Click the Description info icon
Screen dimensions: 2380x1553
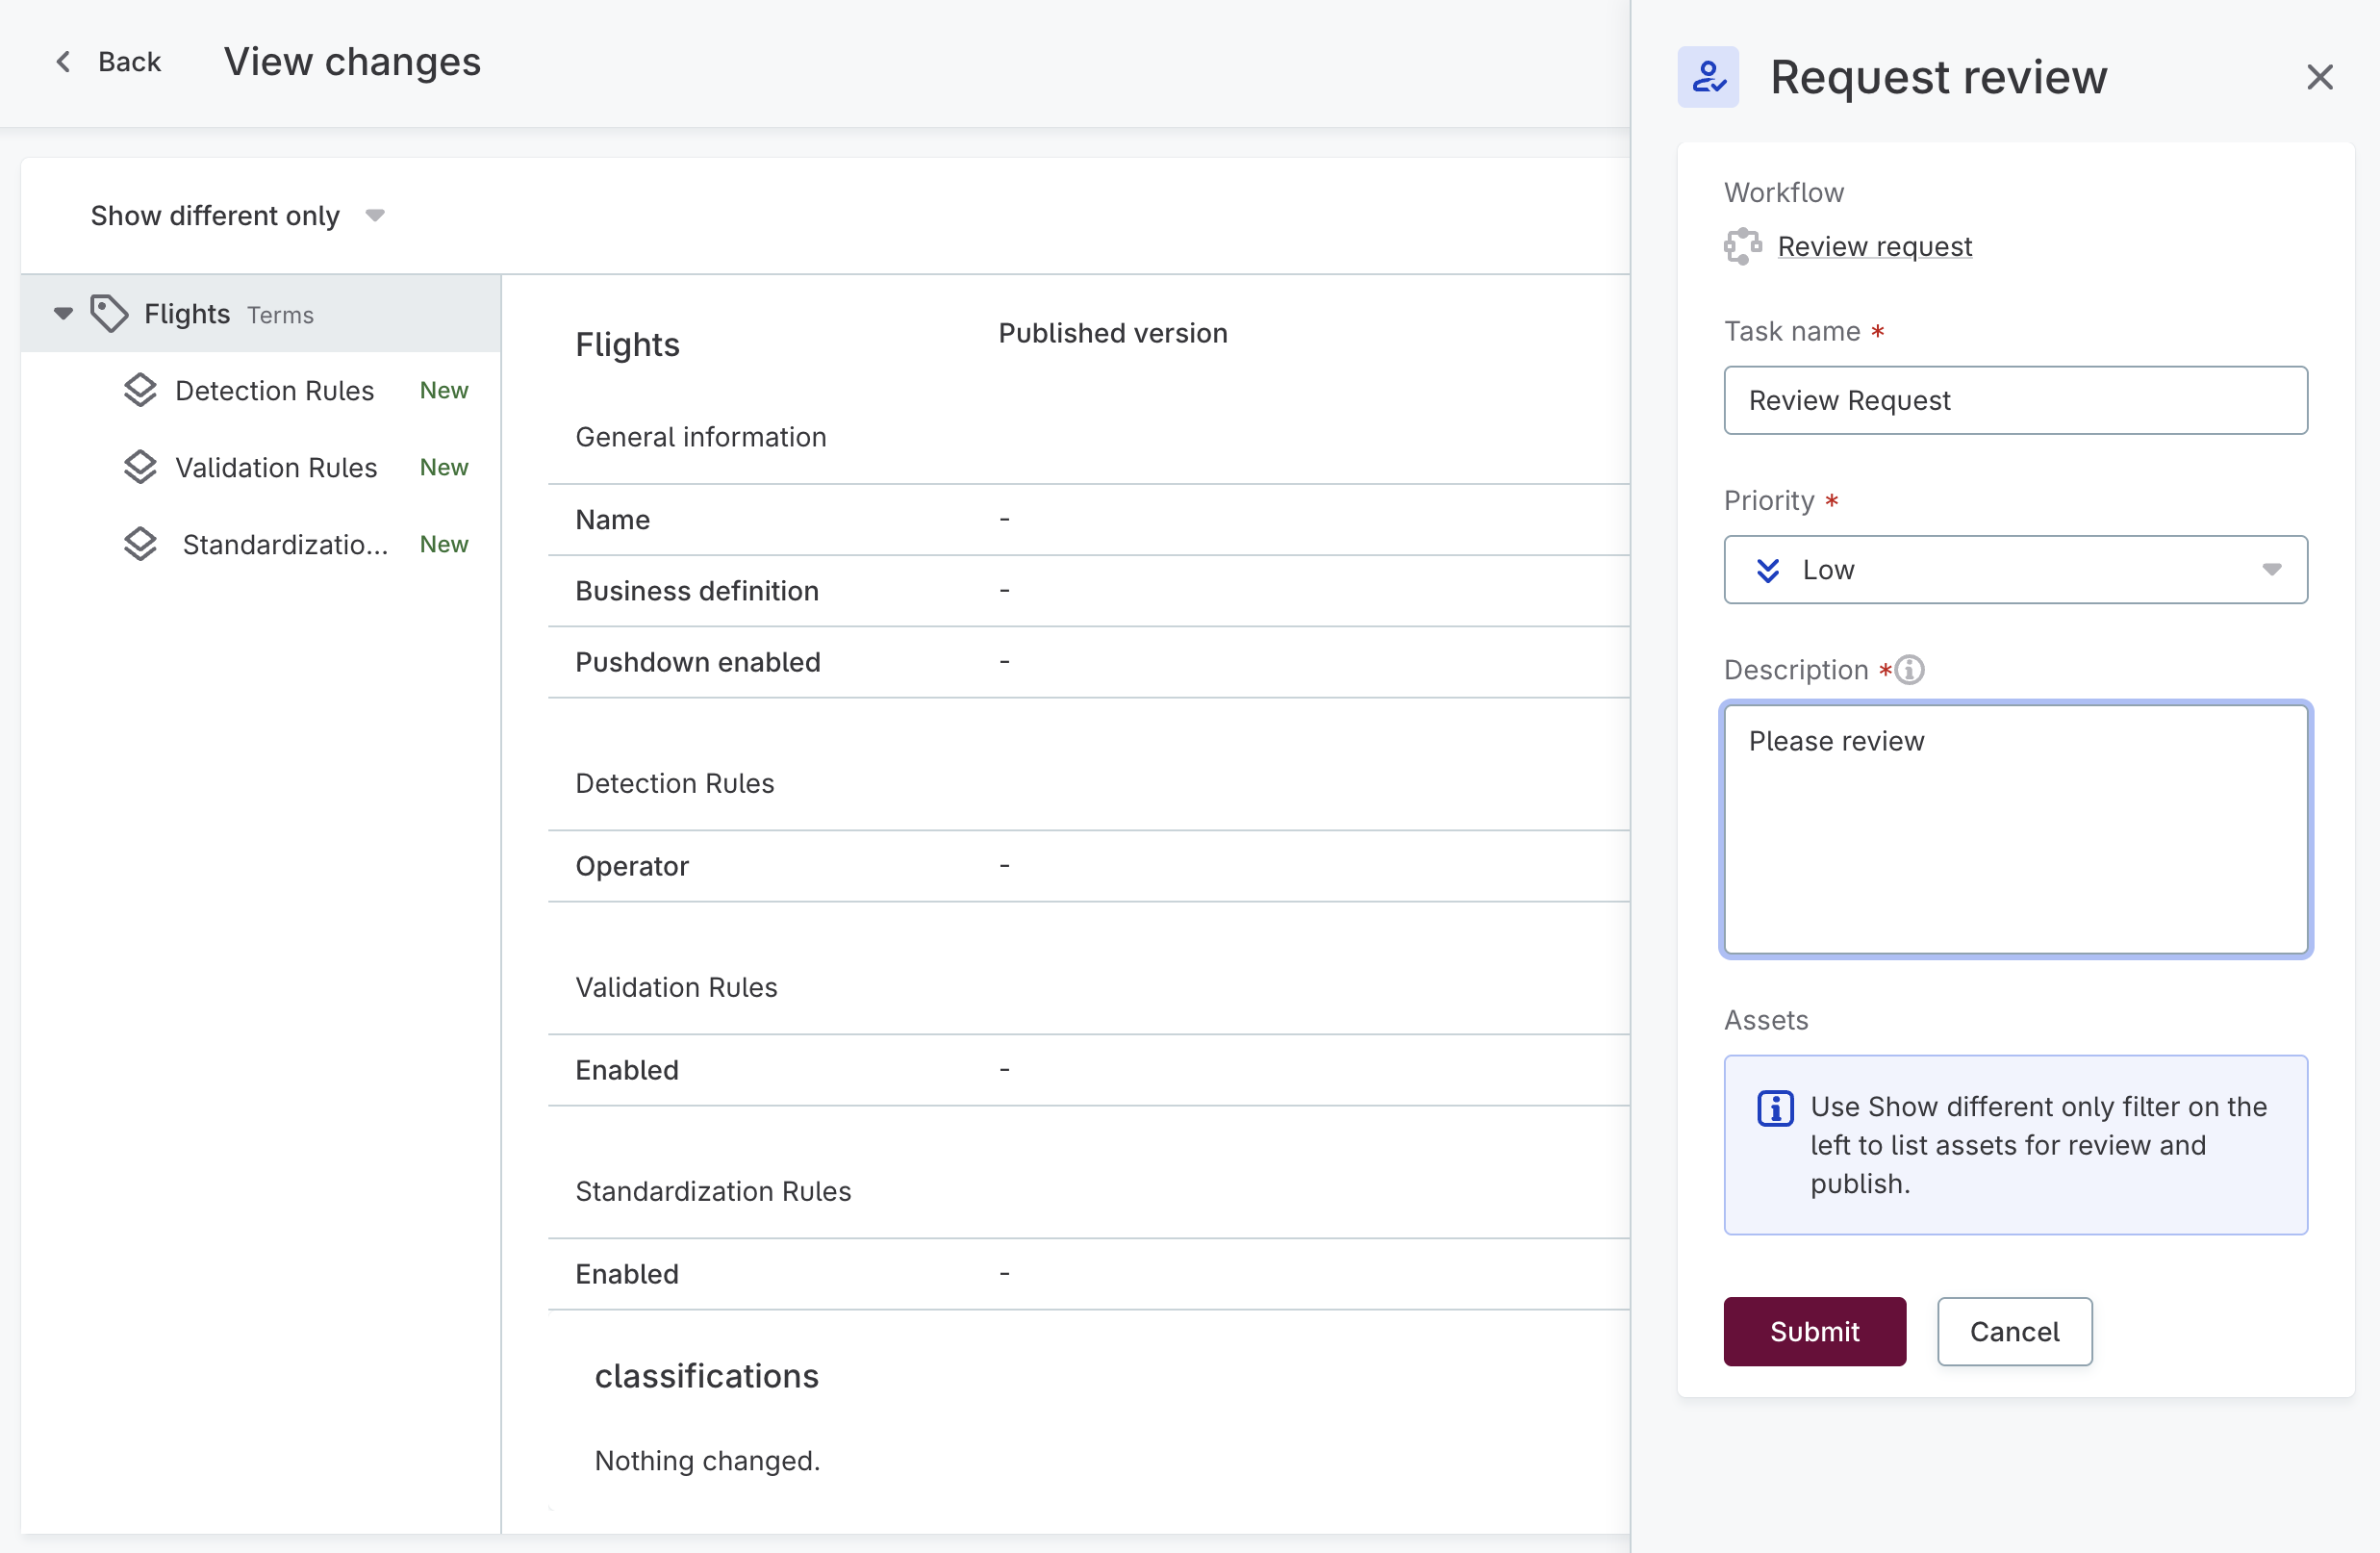pyautogui.click(x=1909, y=669)
